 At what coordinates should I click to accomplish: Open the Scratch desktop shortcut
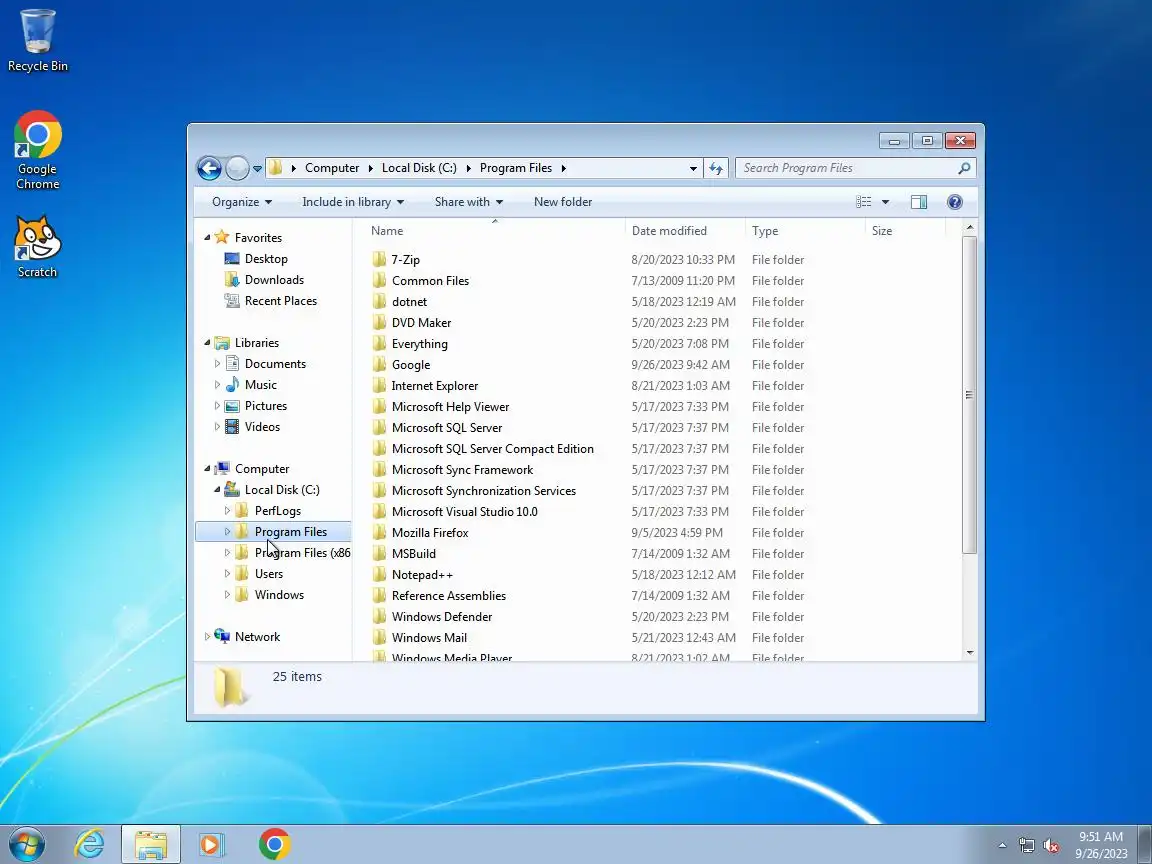(x=37, y=247)
